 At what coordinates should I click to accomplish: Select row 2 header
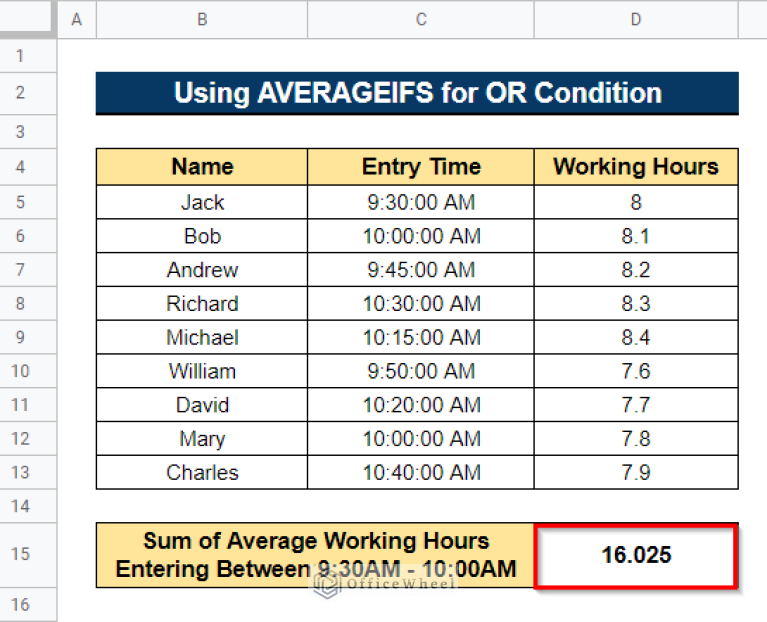(x=28, y=93)
